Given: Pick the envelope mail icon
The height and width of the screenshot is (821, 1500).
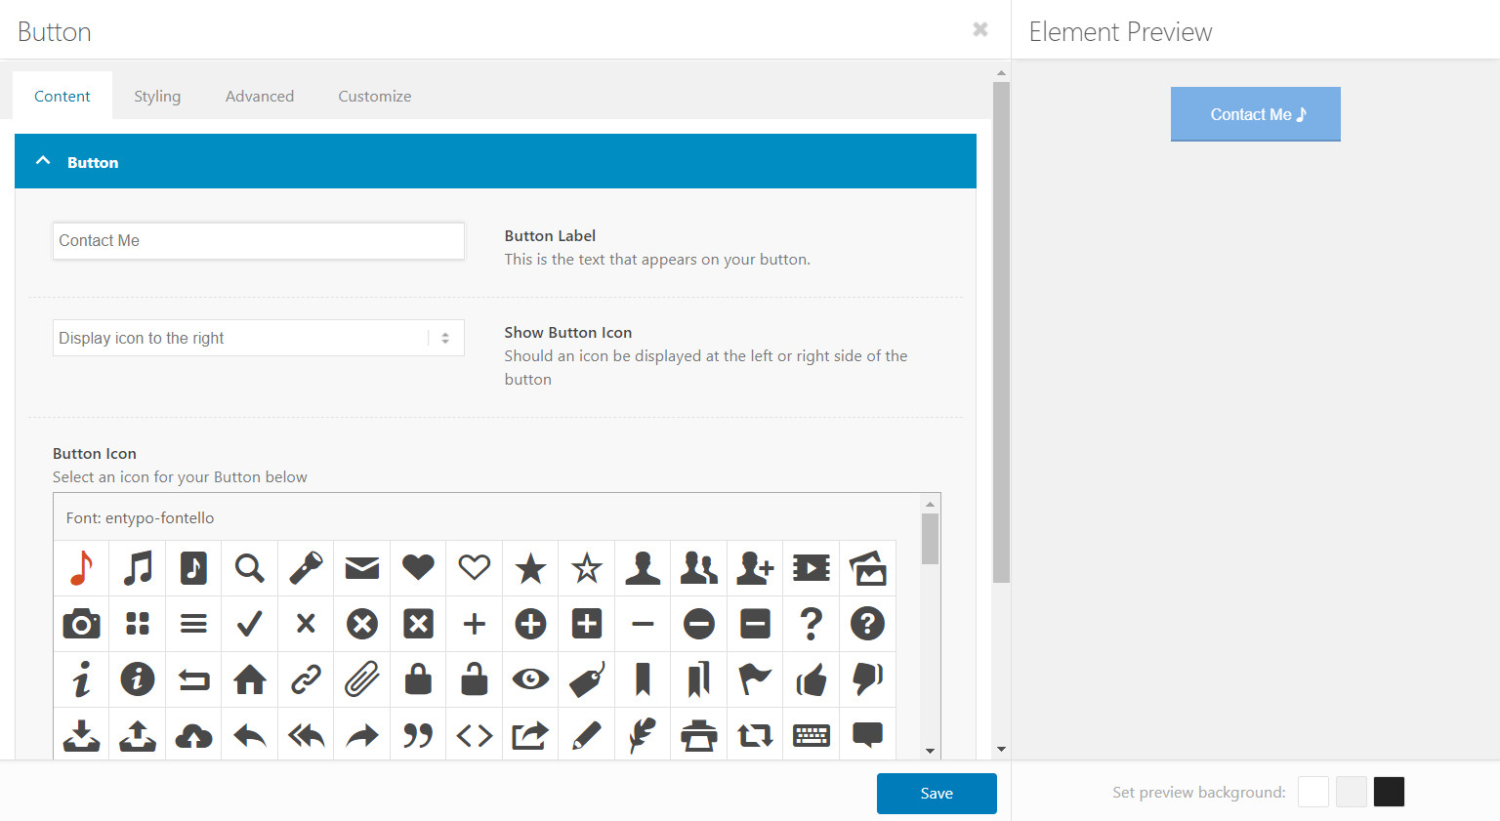Looking at the screenshot, I should coord(361,568).
